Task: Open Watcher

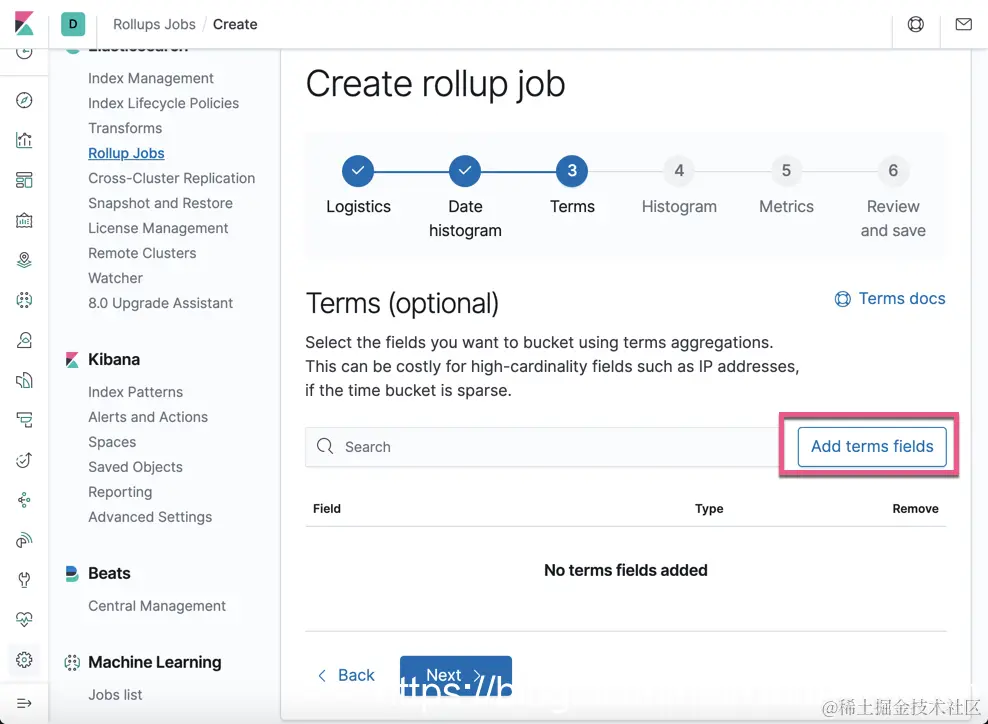Action: [x=115, y=278]
